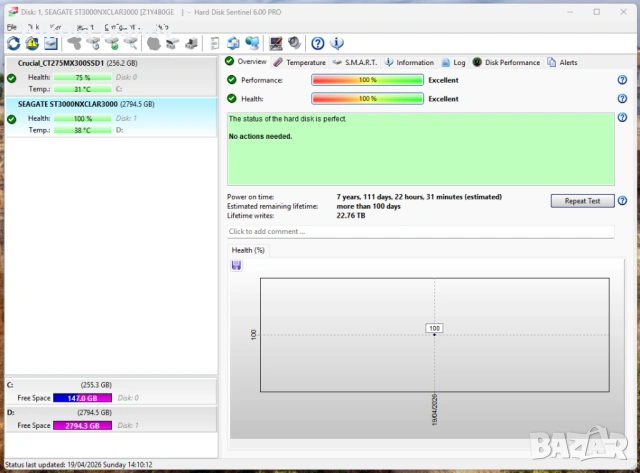Image resolution: width=640 pixels, height=473 pixels.
Task: Click the Health 100 % gradient bar
Action: [x=367, y=99]
